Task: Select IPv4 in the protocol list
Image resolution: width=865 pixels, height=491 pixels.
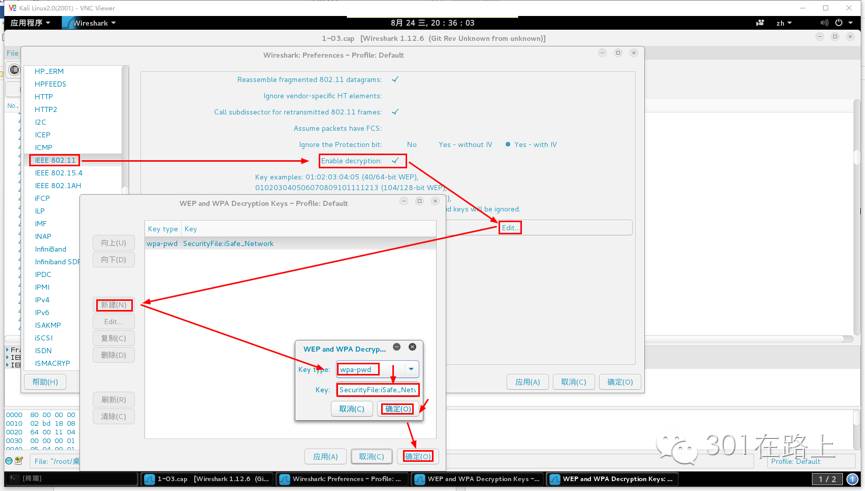Action: point(42,300)
